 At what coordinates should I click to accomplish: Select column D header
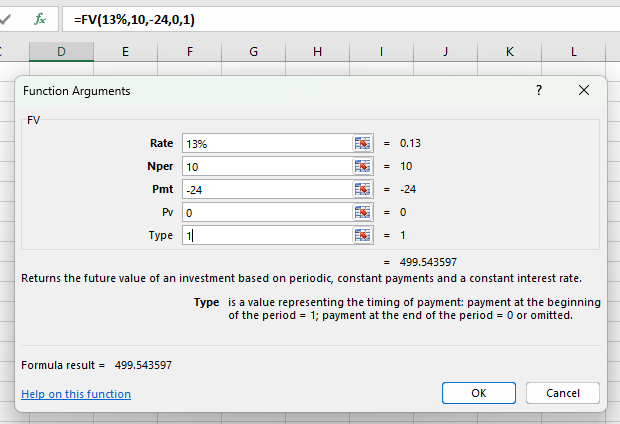pos(61,51)
